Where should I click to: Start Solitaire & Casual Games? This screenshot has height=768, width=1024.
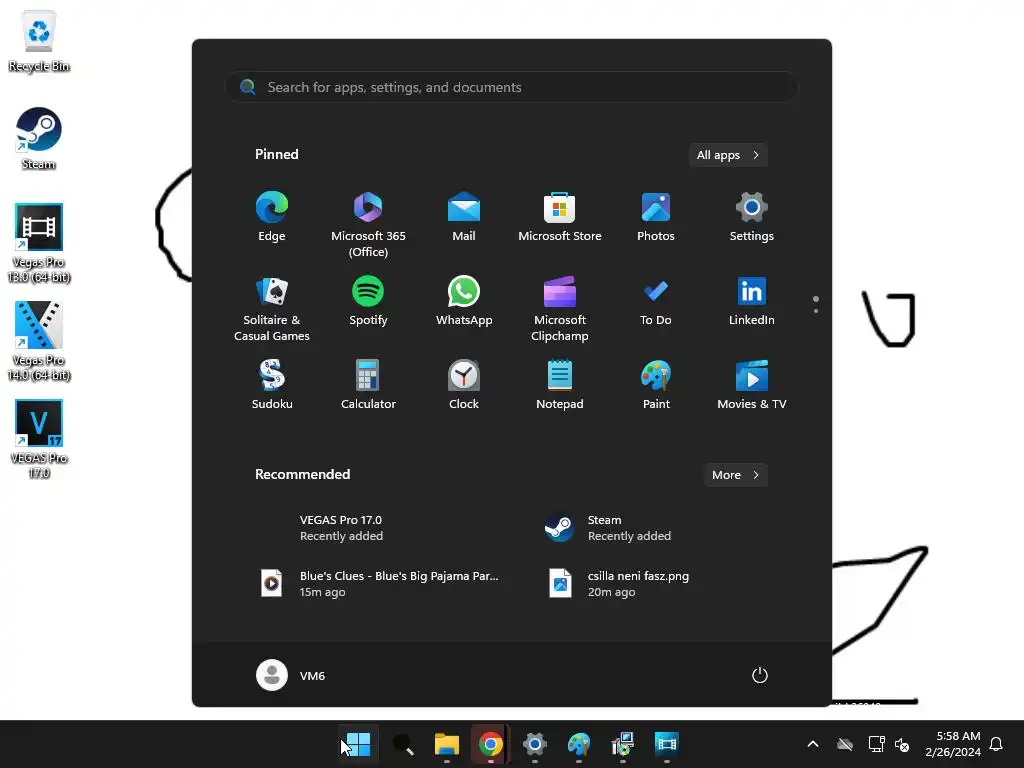coord(272,309)
